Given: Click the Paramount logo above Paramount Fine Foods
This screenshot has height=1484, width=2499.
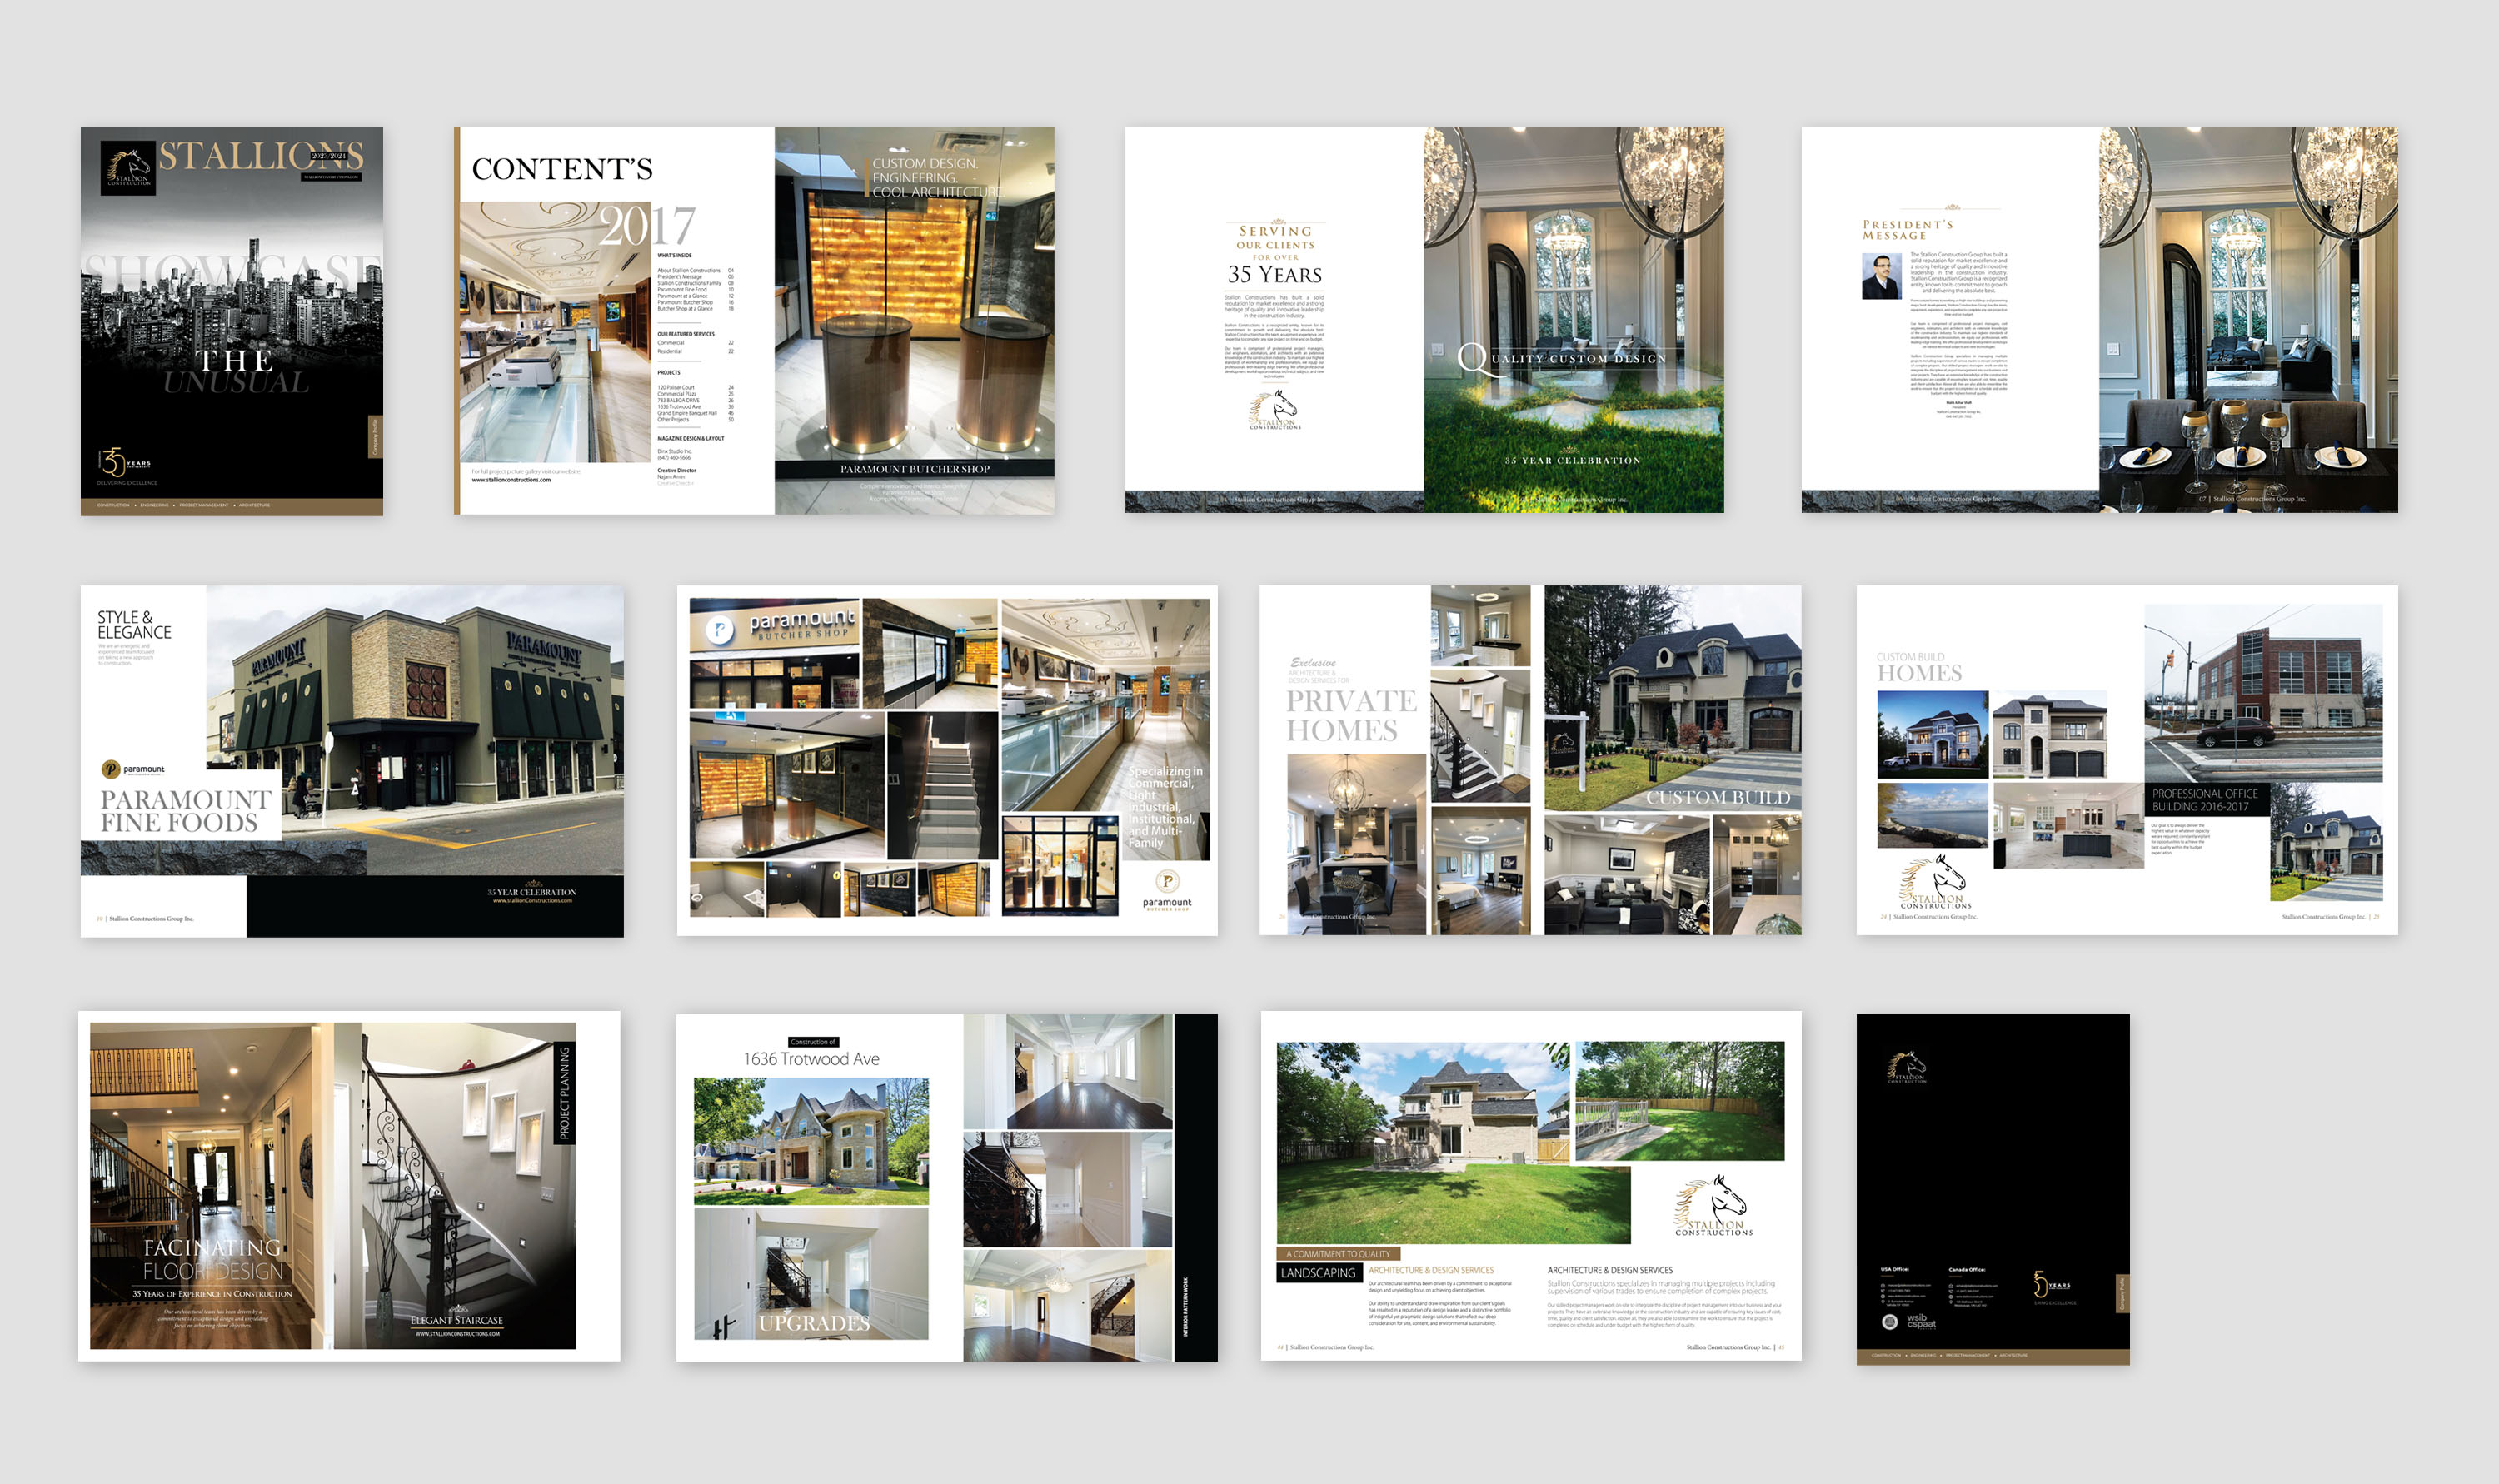Looking at the screenshot, I should pyautogui.click(x=133, y=769).
